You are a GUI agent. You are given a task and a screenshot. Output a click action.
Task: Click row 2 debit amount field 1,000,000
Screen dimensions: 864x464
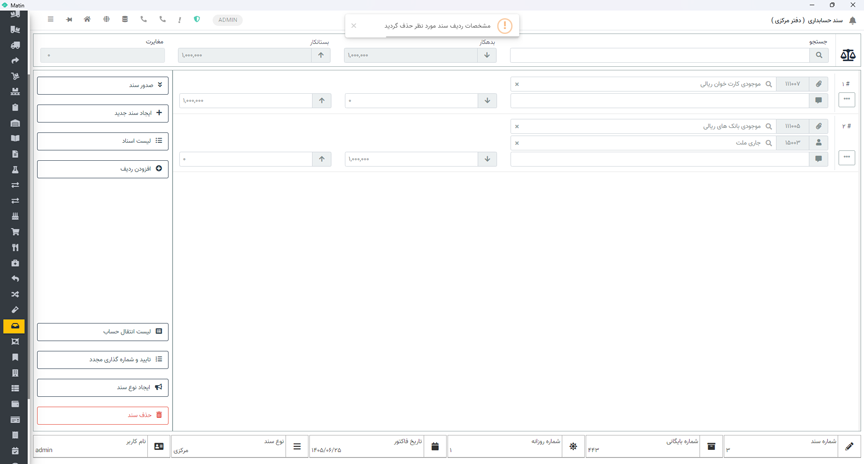[411, 159]
